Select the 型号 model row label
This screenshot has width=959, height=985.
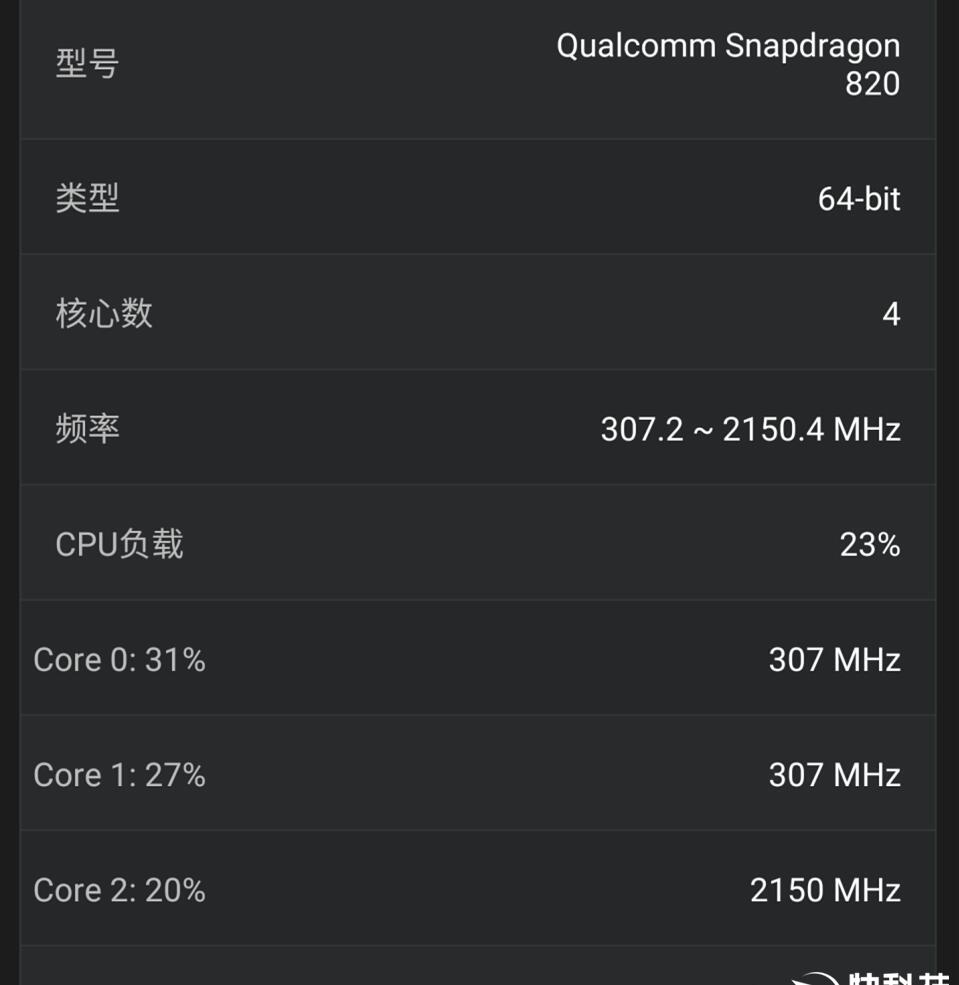click(87, 63)
